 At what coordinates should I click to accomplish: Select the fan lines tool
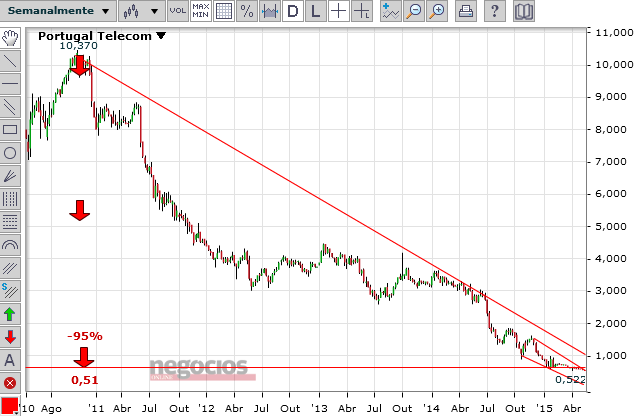10,176
